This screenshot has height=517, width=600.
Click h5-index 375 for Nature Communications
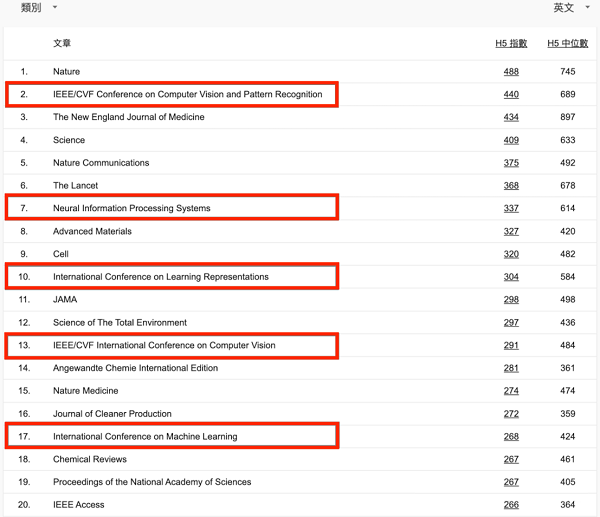pyautogui.click(x=511, y=163)
